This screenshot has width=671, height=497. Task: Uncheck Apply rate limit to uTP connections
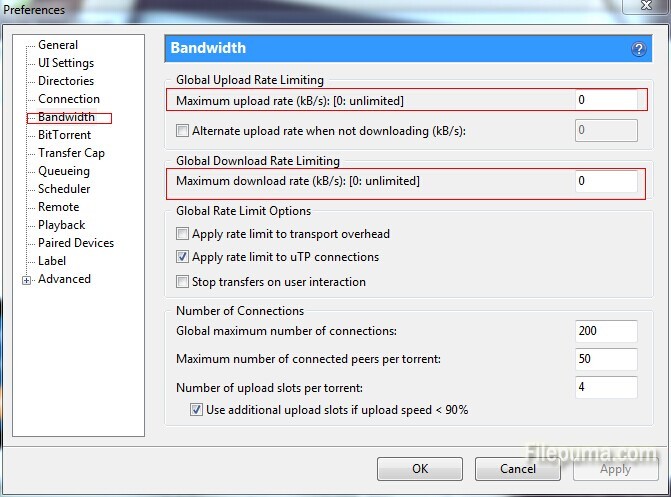tap(182, 258)
